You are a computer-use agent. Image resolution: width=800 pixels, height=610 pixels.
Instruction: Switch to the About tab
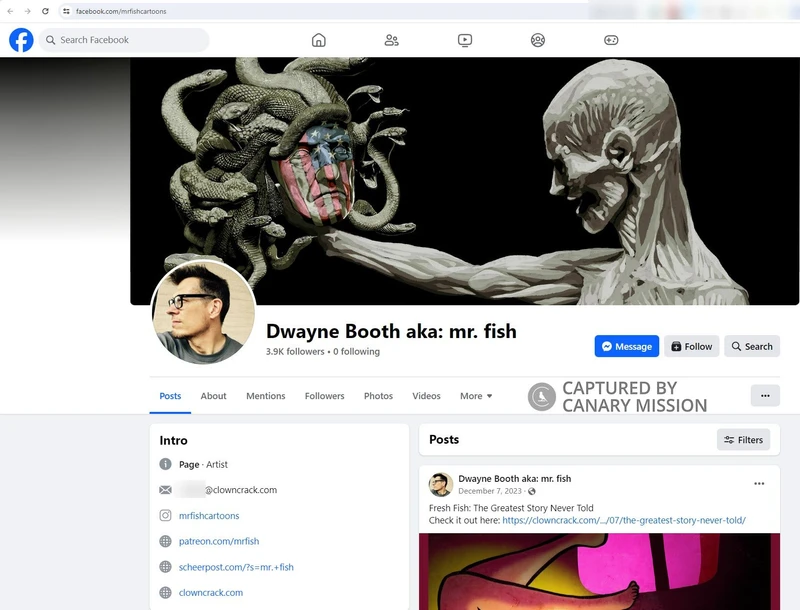pyautogui.click(x=213, y=396)
